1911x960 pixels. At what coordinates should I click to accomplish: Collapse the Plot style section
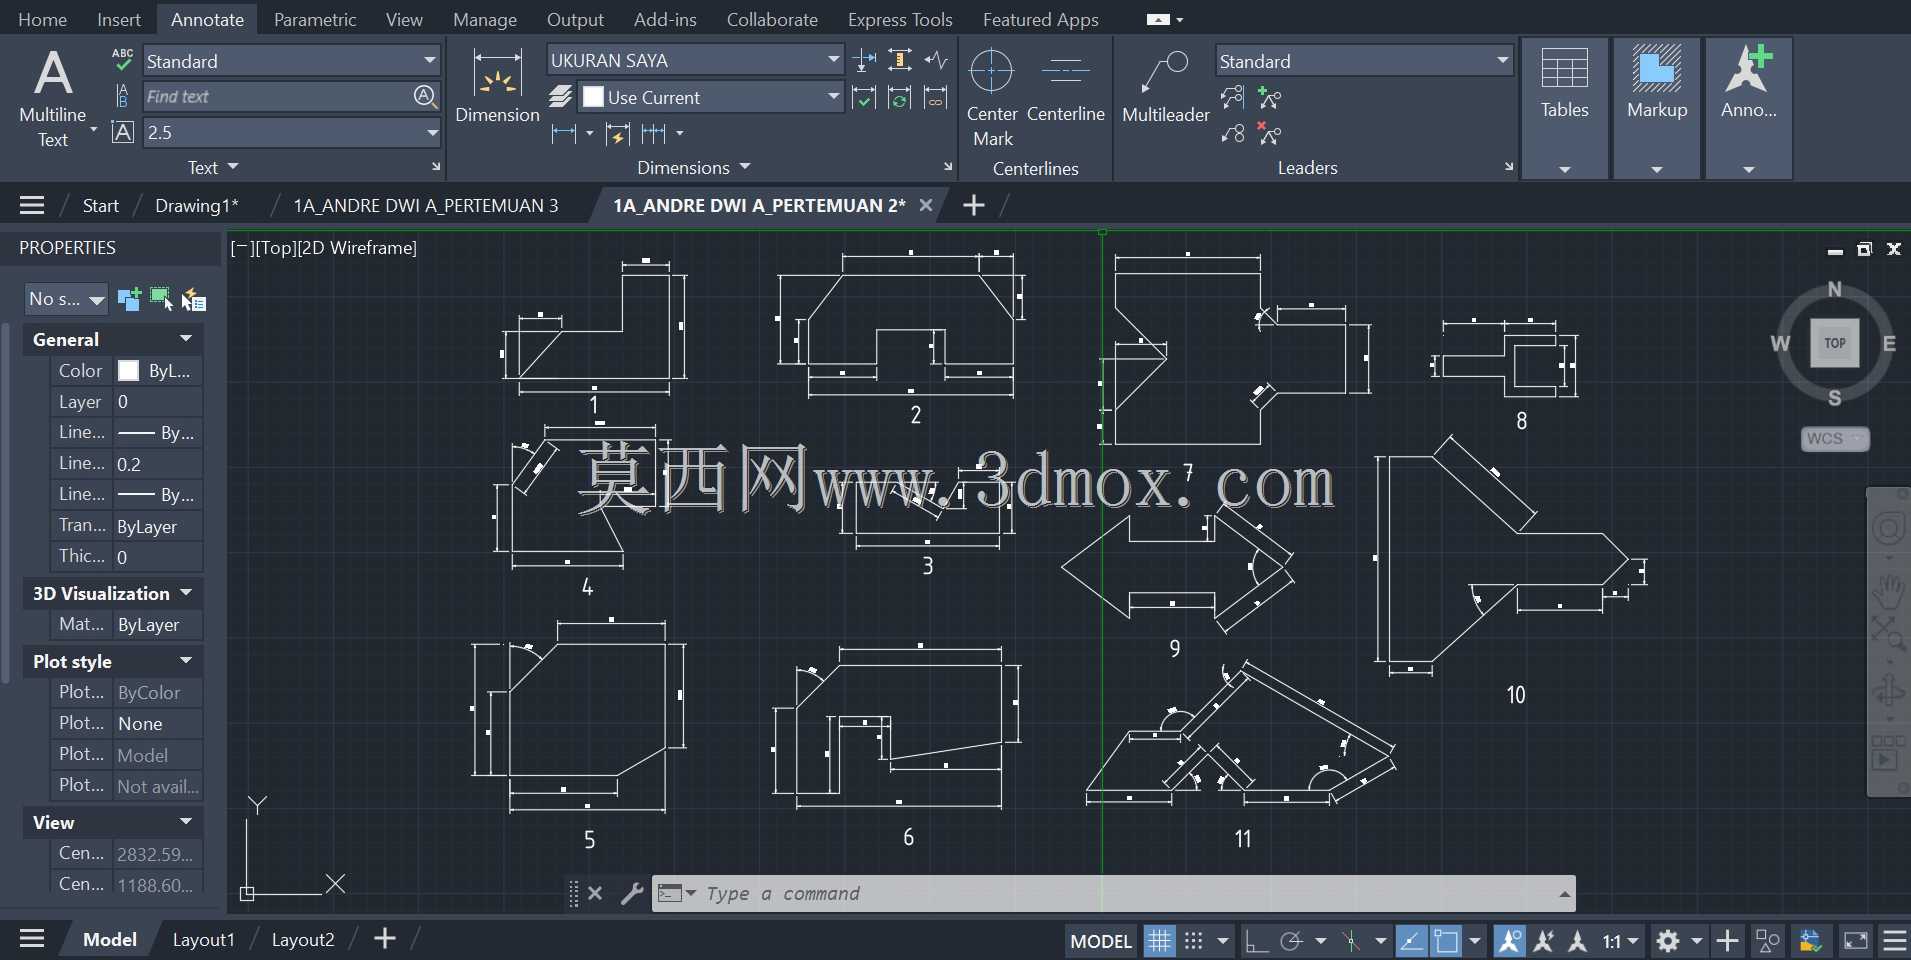point(186,661)
